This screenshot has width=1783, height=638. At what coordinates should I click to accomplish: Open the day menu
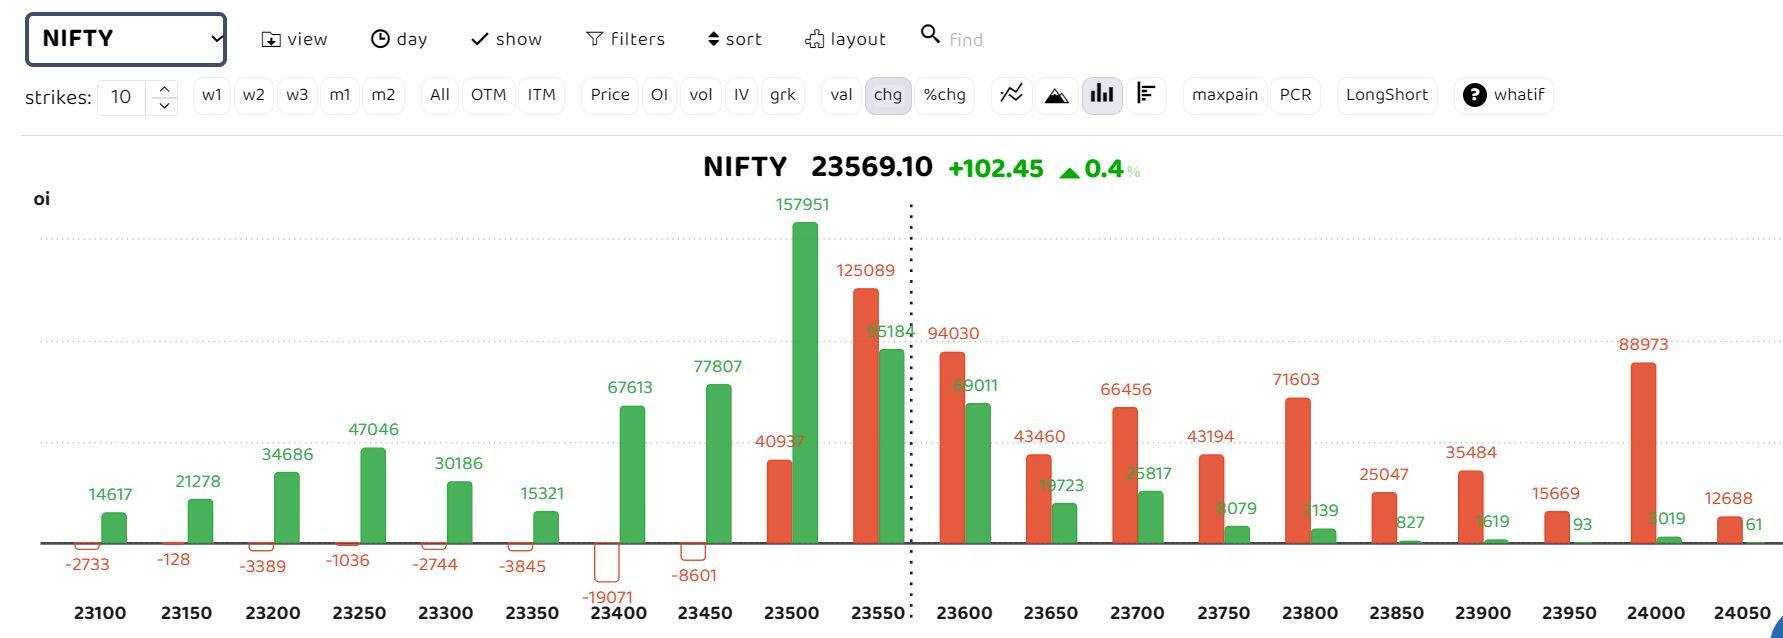[399, 39]
